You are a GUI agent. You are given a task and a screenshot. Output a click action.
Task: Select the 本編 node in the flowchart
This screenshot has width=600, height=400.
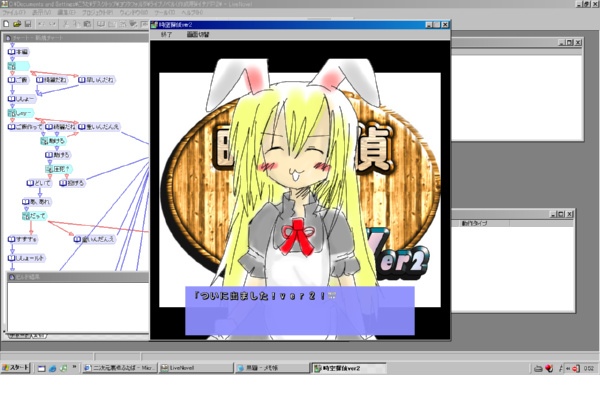click(19, 51)
